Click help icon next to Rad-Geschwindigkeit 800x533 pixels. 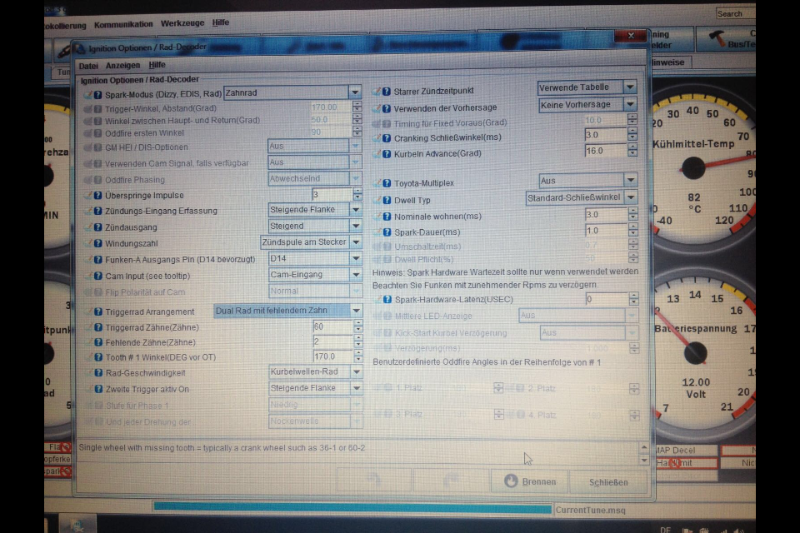[98, 372]
